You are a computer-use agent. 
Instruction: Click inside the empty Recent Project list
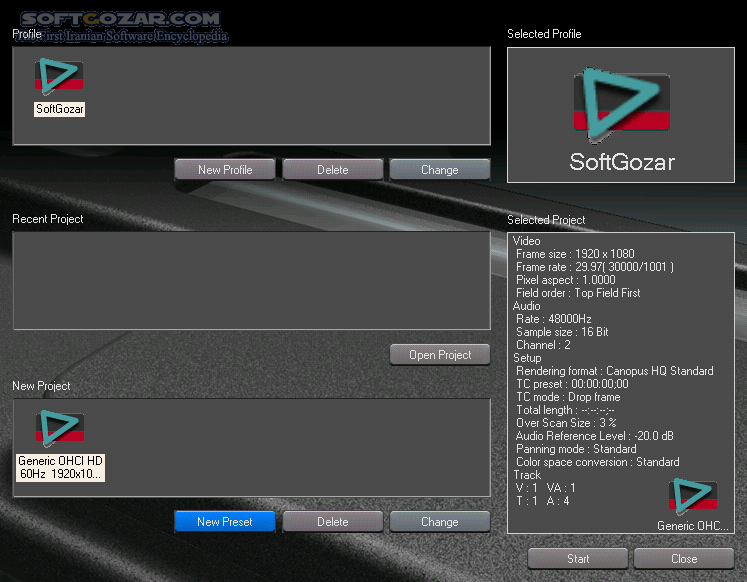[251, 281]
